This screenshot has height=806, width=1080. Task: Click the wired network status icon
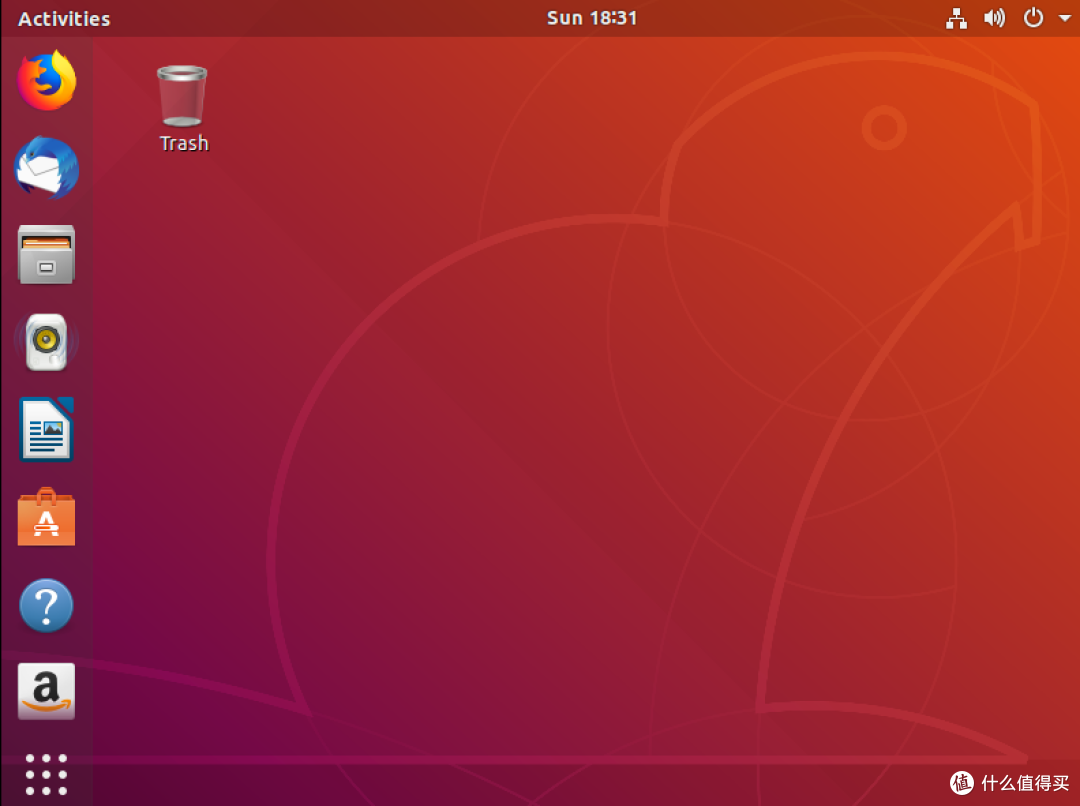pyautogui.click(x=956, y=19)
